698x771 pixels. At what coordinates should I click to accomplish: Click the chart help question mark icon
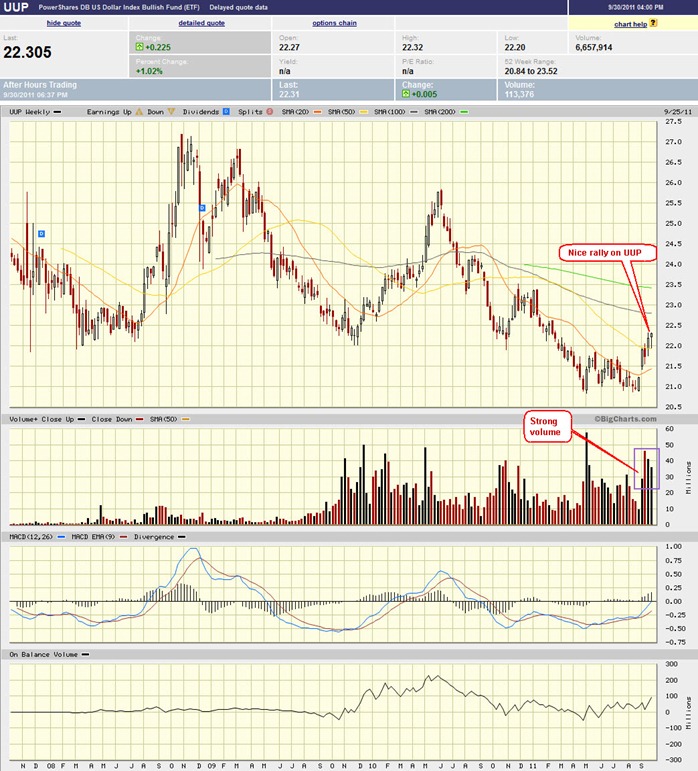click(653, 23)
